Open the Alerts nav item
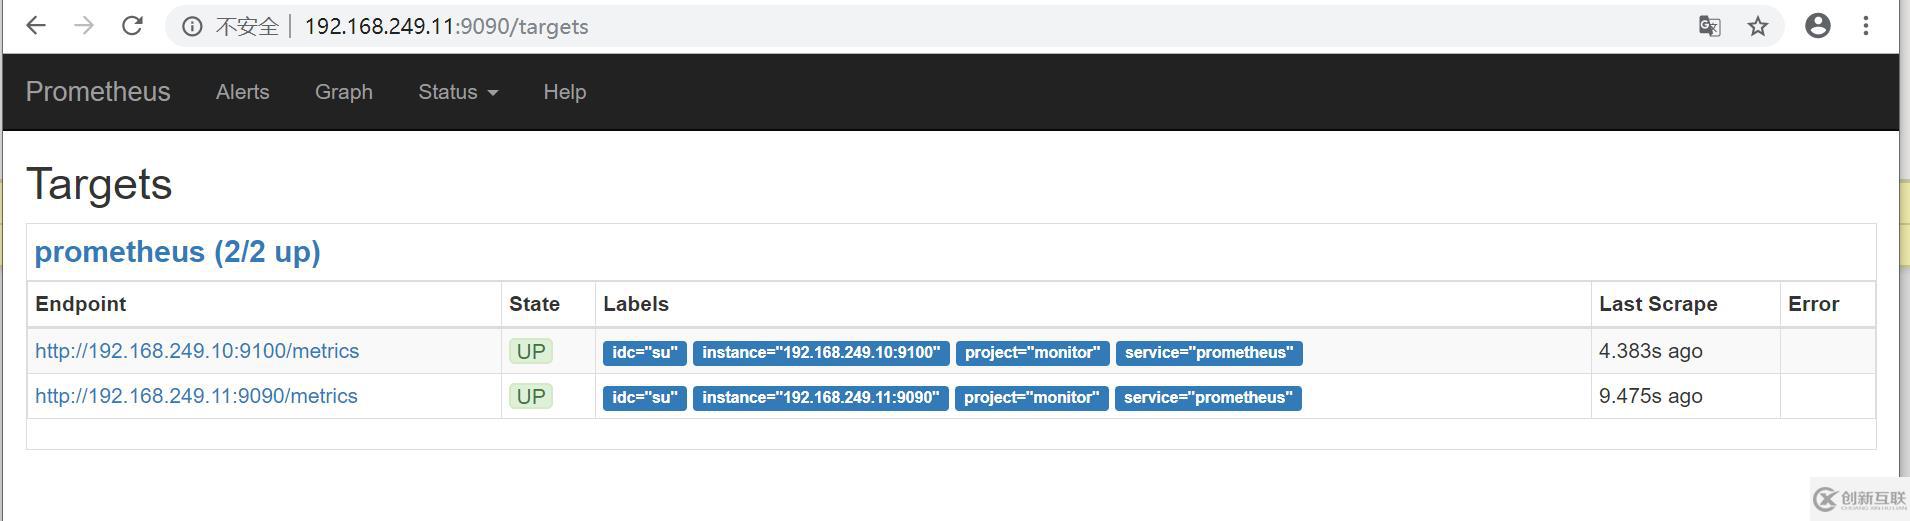This screenshot has height=521, width=1910. click(243, 92)
